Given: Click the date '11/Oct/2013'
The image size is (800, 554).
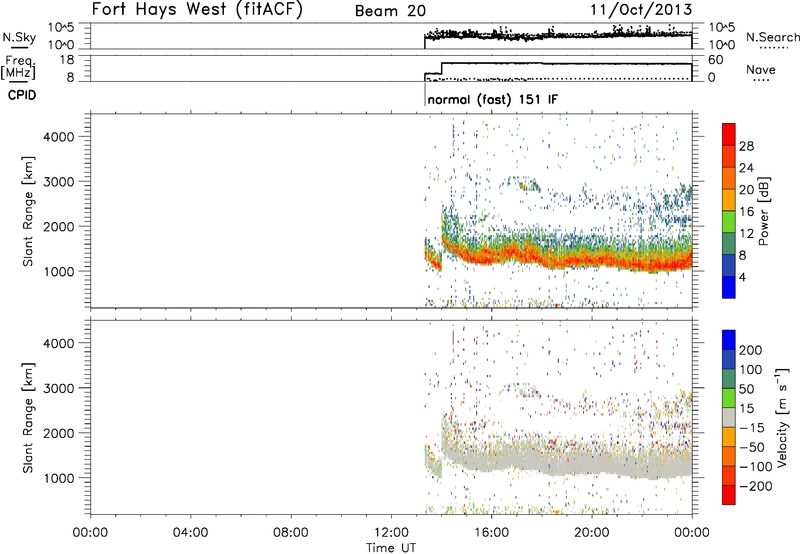Looking at the screenshot, I should (x=641, y=10).
